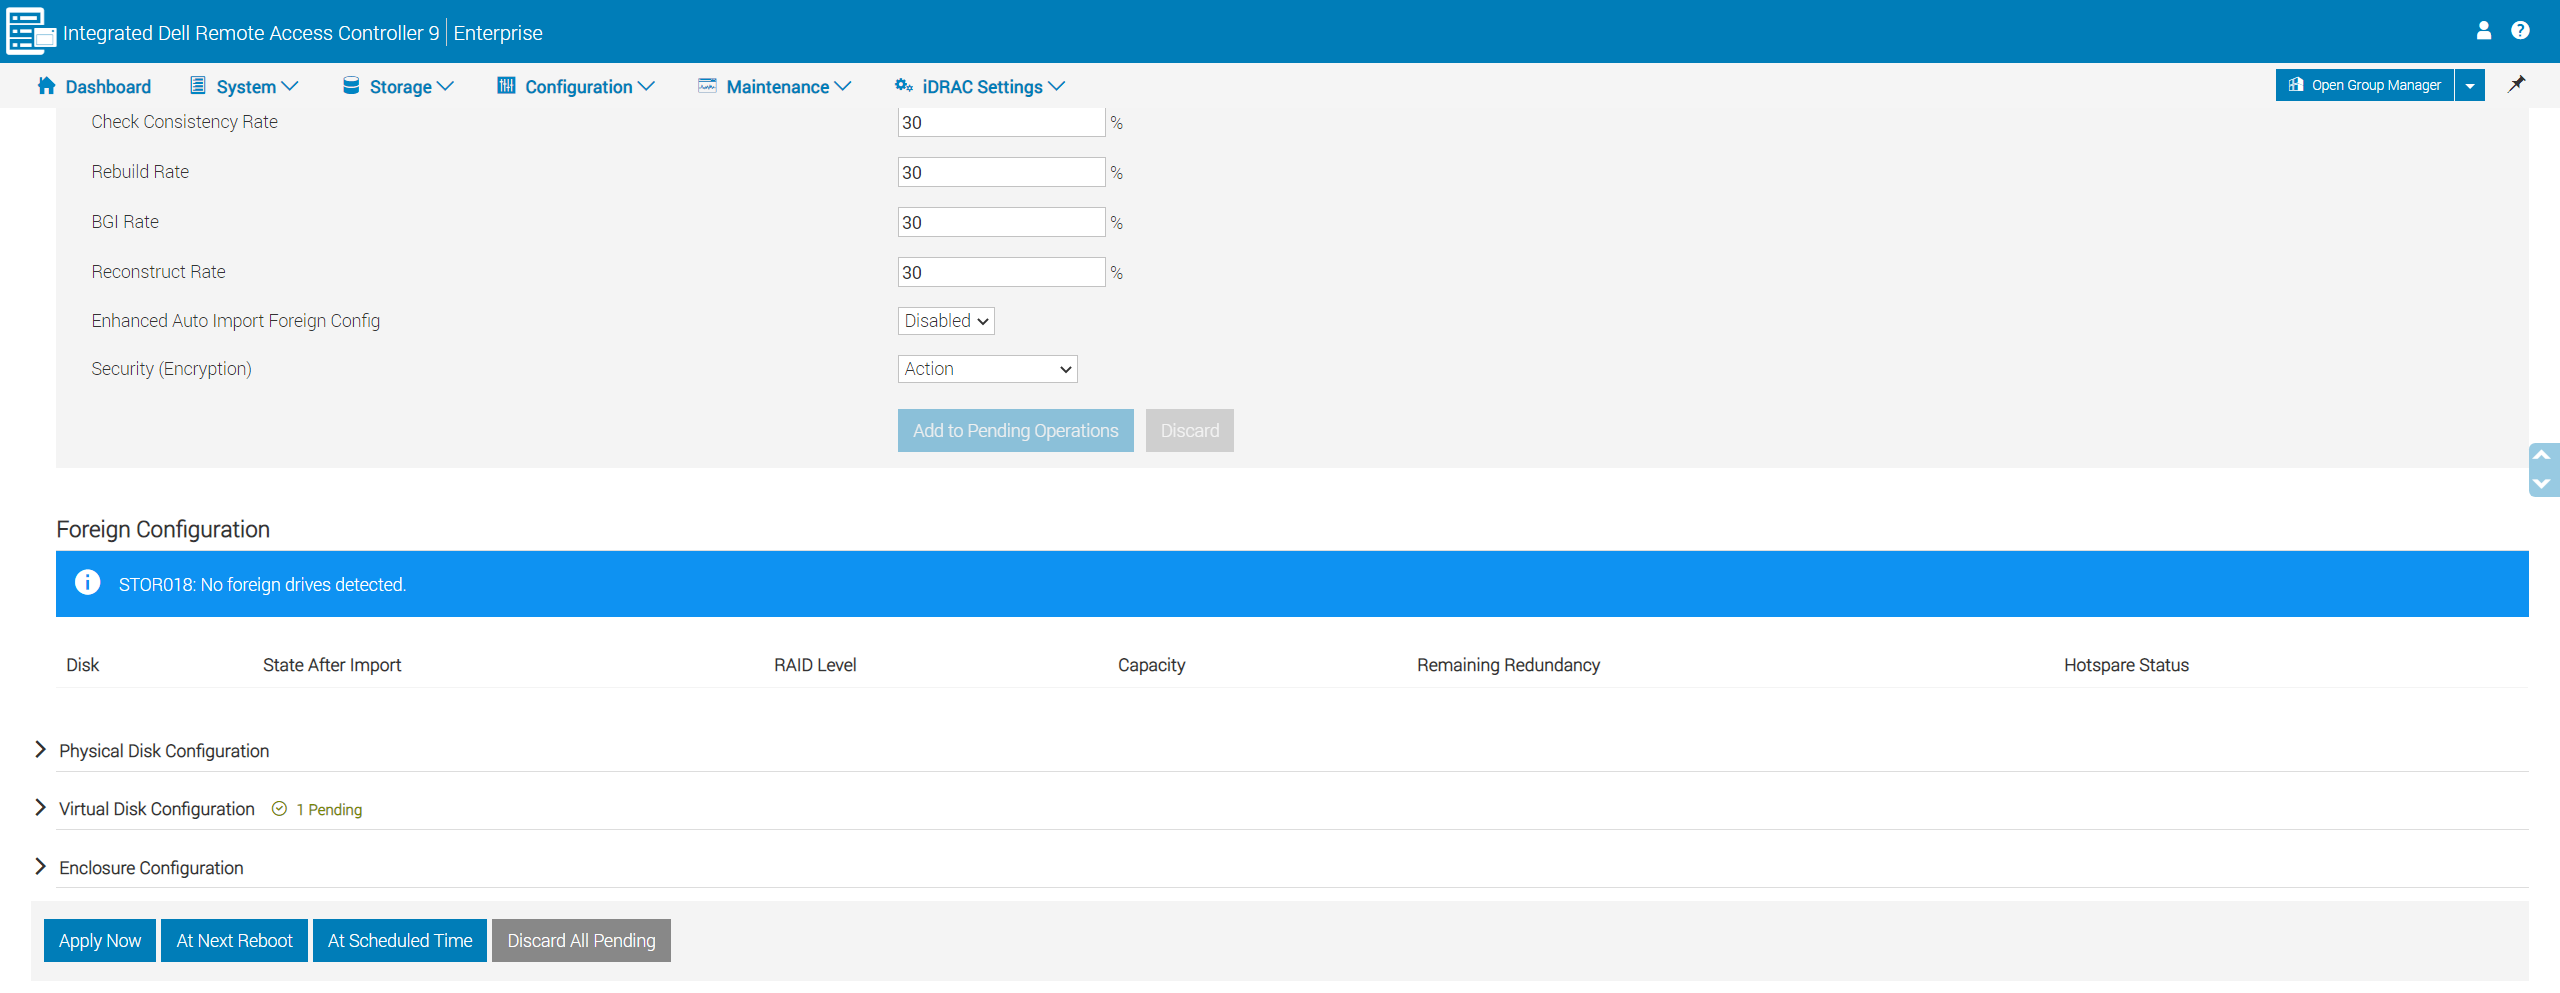
Task: Click the Enhanced Auto Import Foreign Config label
Action: [236, 321]
